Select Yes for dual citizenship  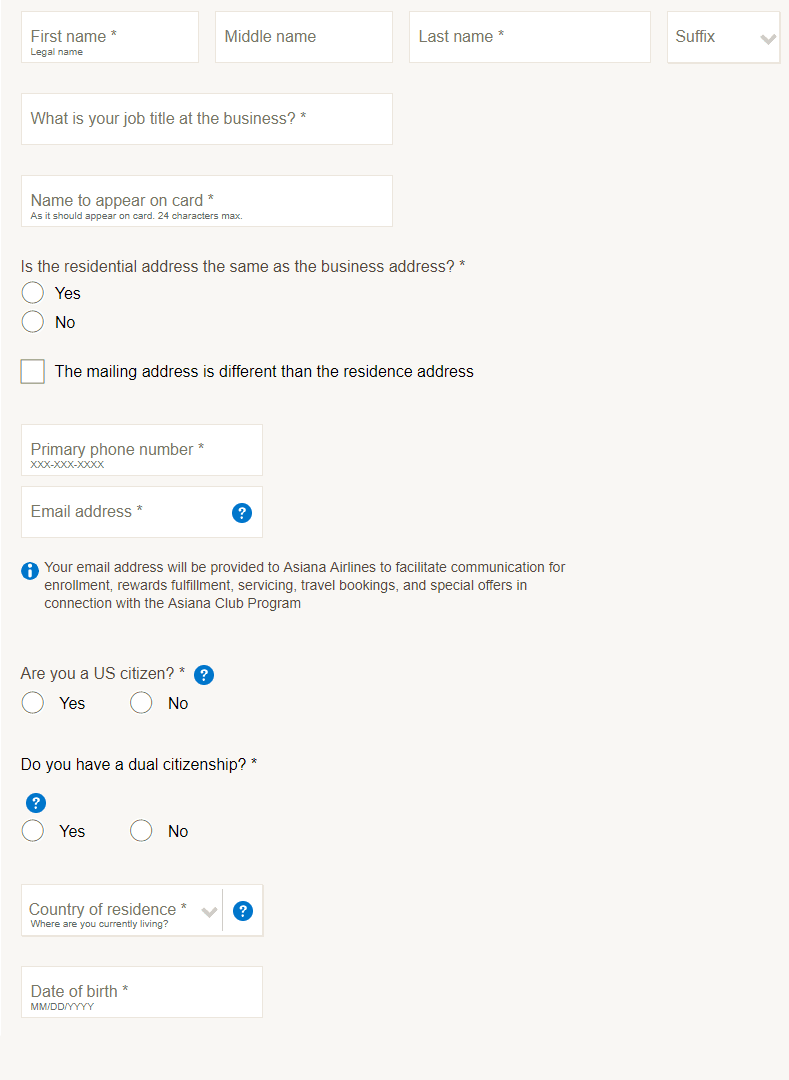pyautogui.click(x=33, y=831)
